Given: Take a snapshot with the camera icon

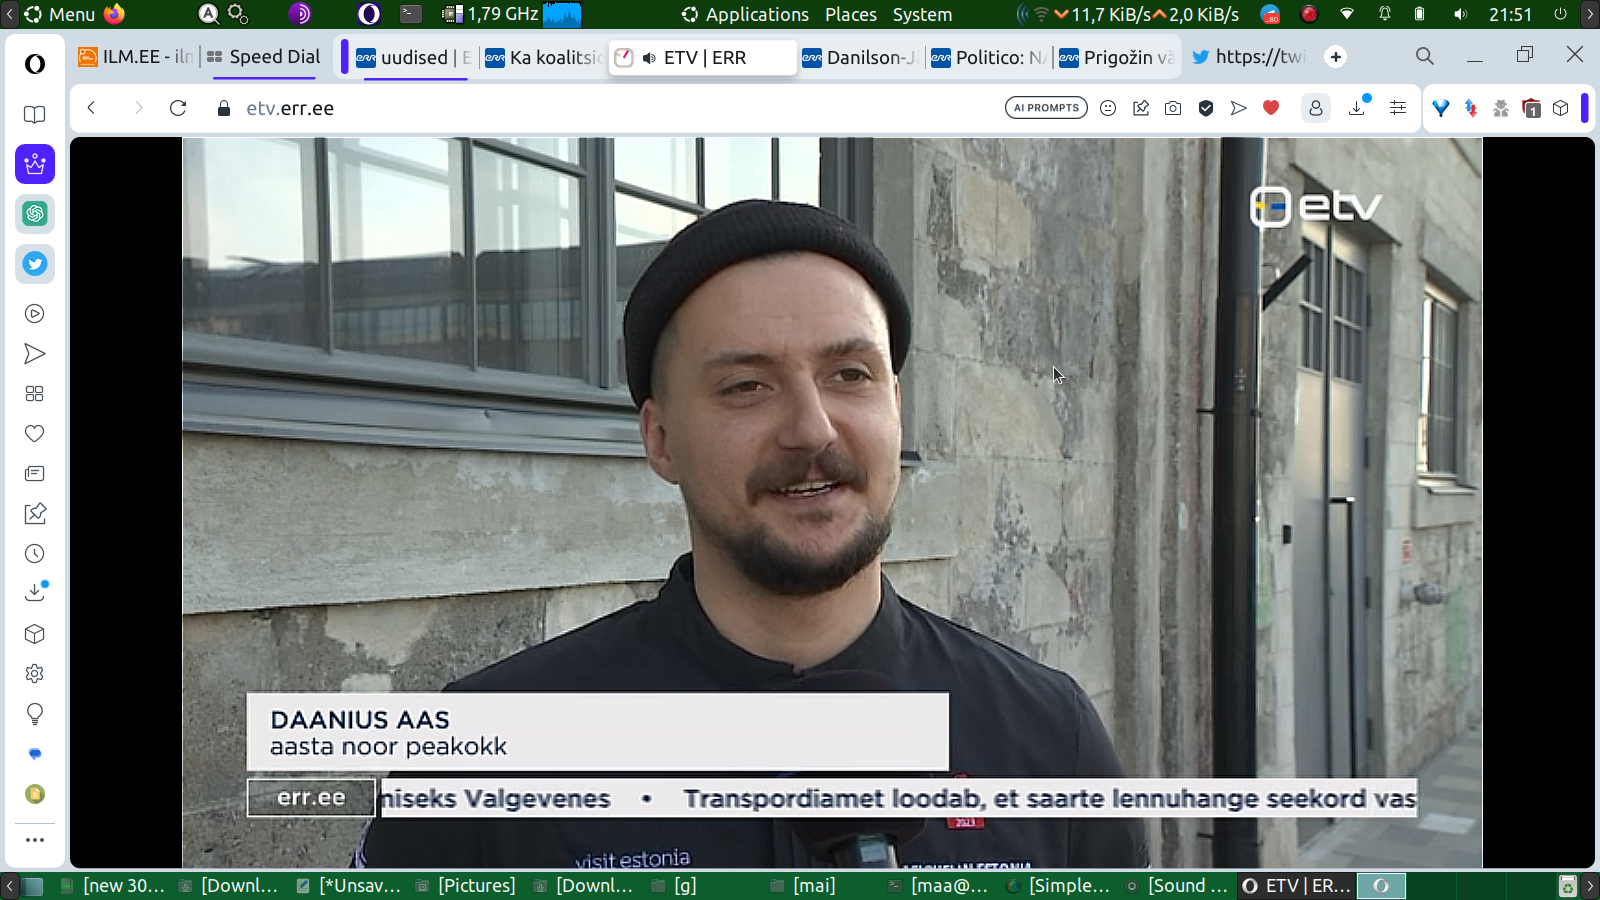Looking at the screenshot, I should [x=1173, y=108].
